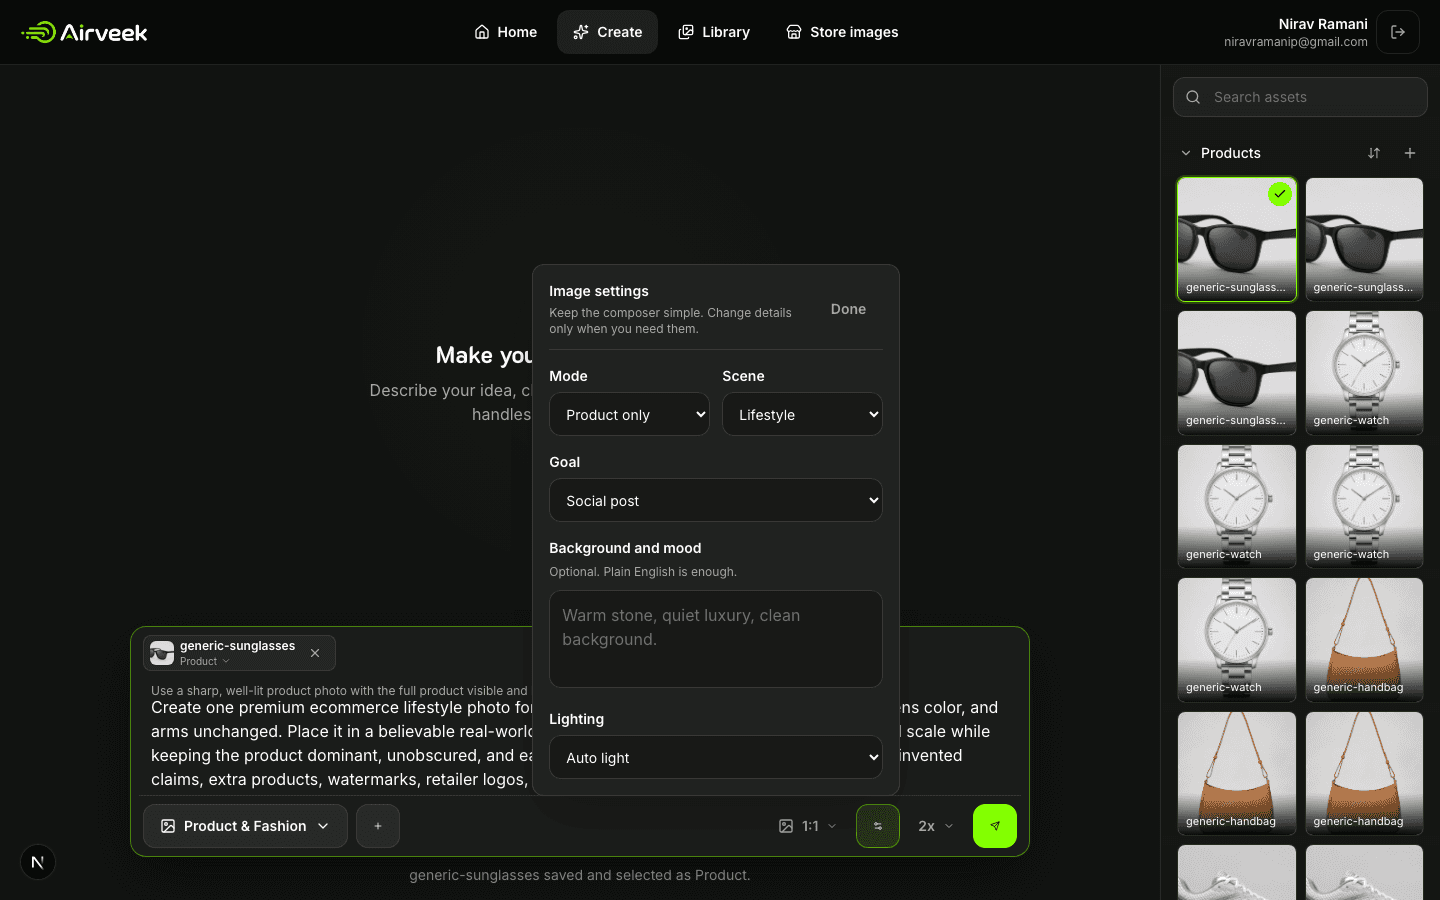Image resolution: width=1440 pixels, height=900 pixels.
Task: Click the Airveek logo
Action: [x=84, y=32]
